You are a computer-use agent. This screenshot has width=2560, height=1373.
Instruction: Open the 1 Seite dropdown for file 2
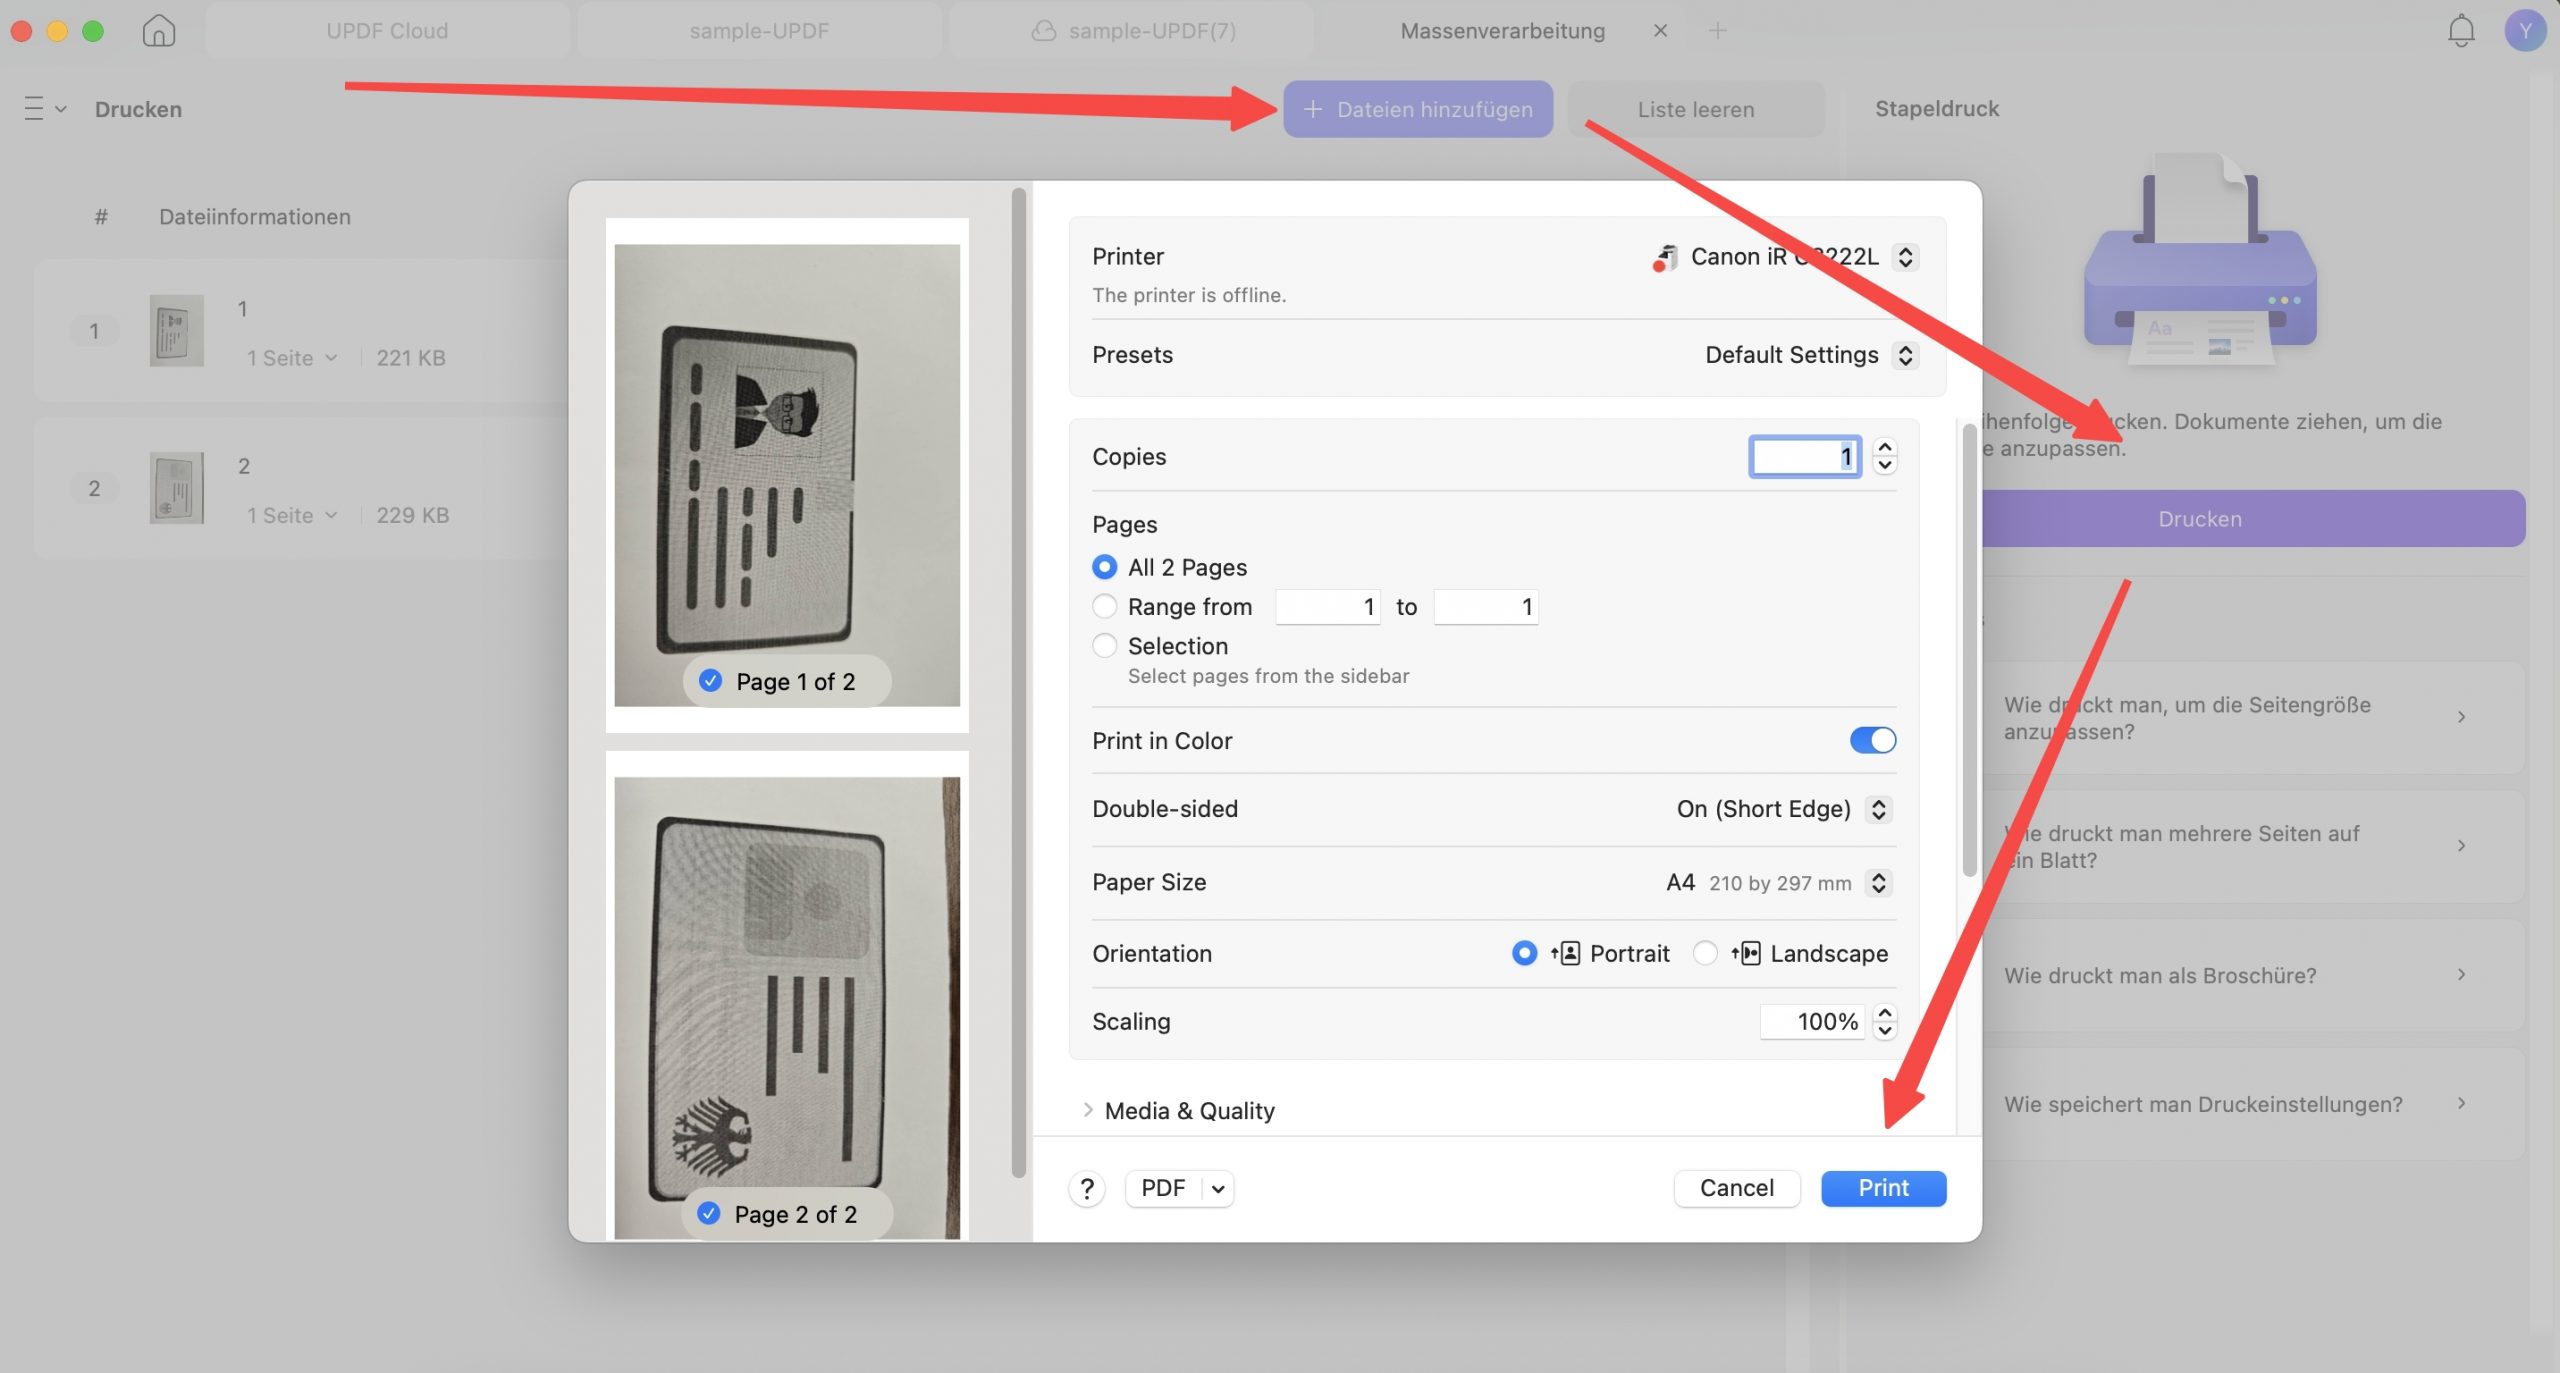291,515
